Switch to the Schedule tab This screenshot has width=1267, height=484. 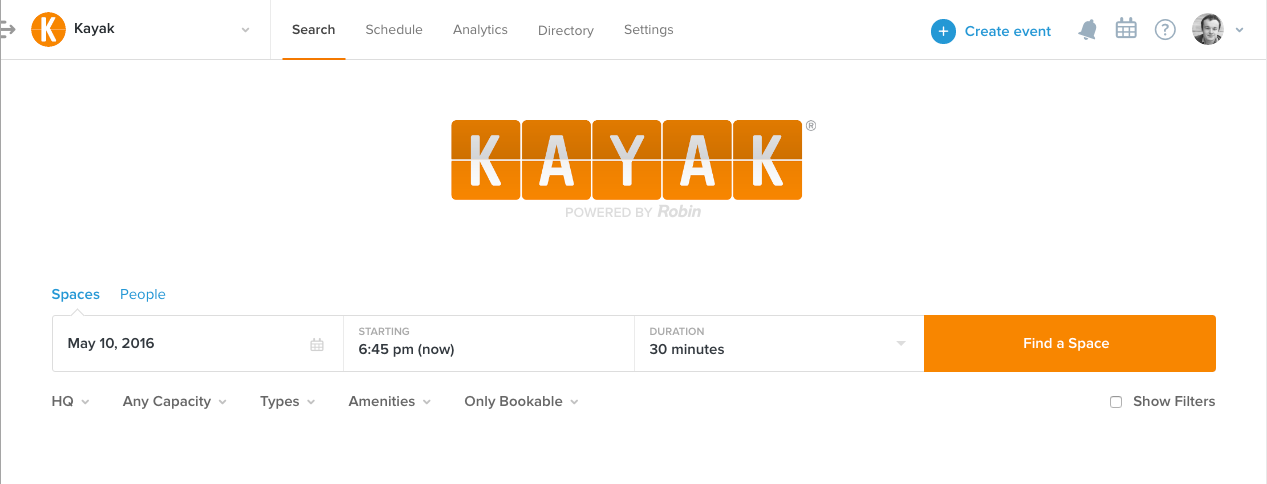pyautogui.click(x=394, y=30)
